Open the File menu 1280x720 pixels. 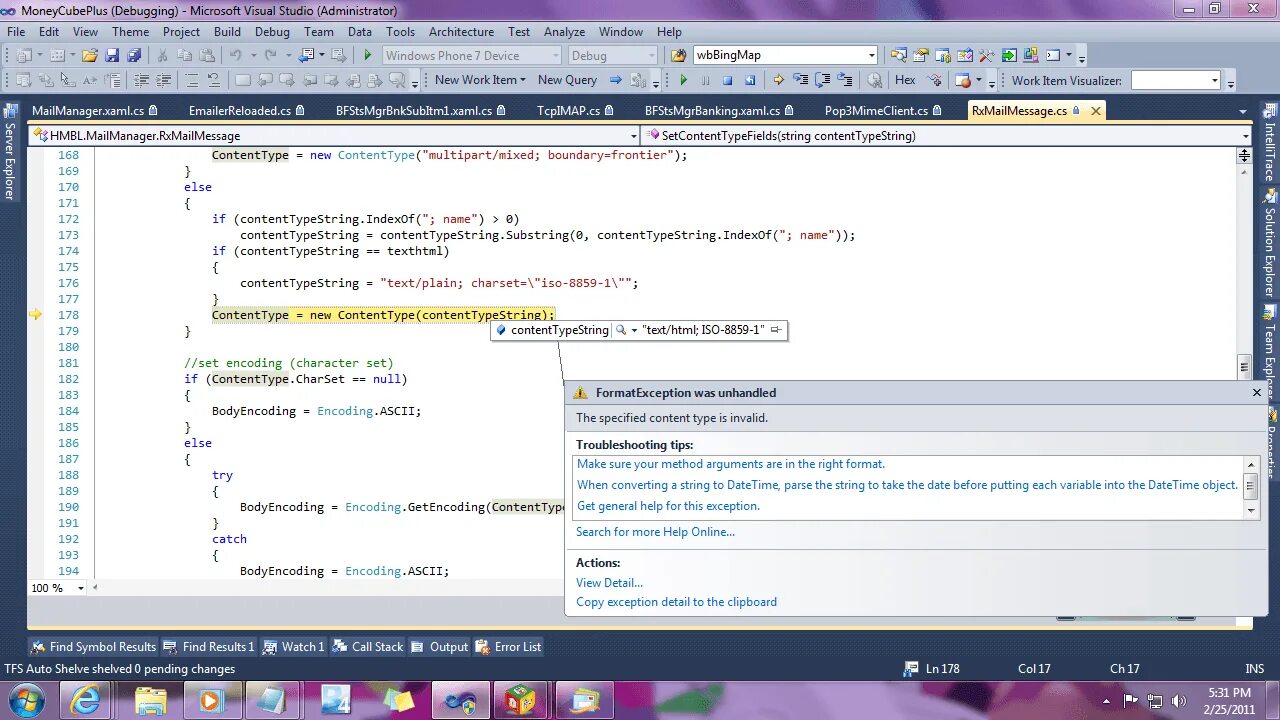click(16, 32)
